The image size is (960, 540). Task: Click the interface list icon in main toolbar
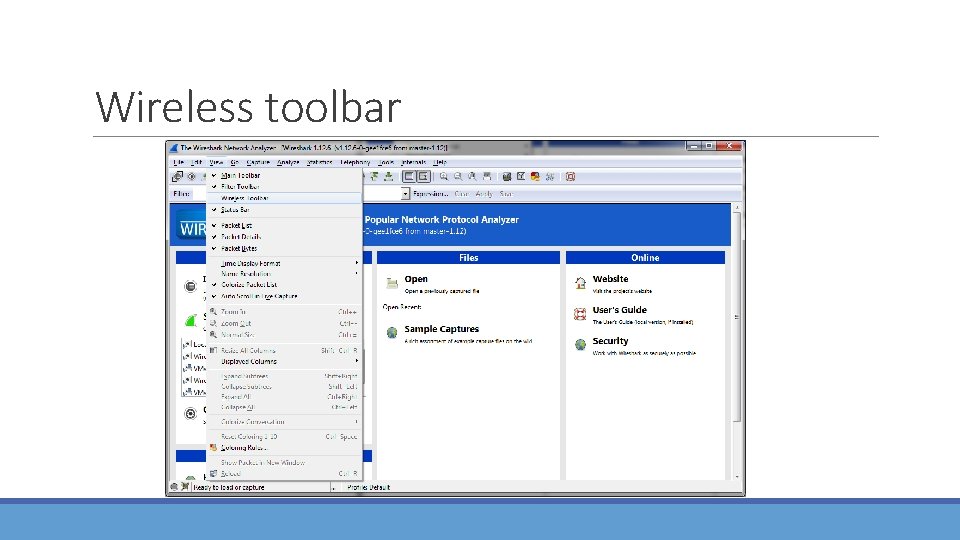pos(178,176)
